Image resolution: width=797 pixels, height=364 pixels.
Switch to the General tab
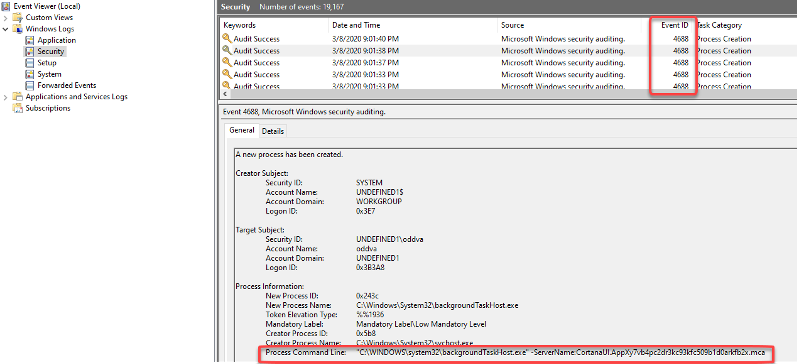(241, 130)
